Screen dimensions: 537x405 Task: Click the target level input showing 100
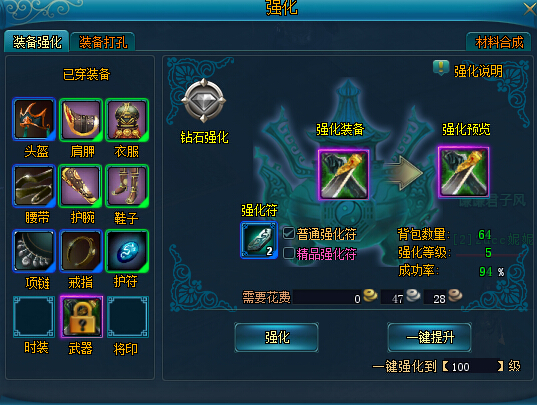[473, 367]
